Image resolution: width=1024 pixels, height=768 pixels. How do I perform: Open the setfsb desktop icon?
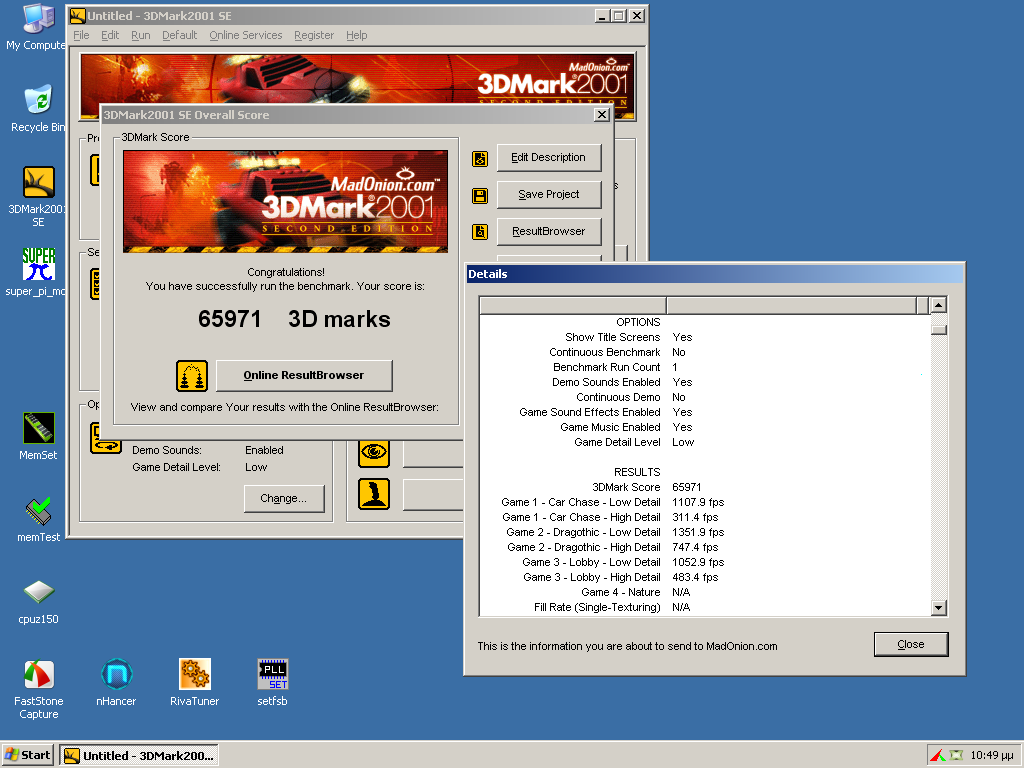272,674
